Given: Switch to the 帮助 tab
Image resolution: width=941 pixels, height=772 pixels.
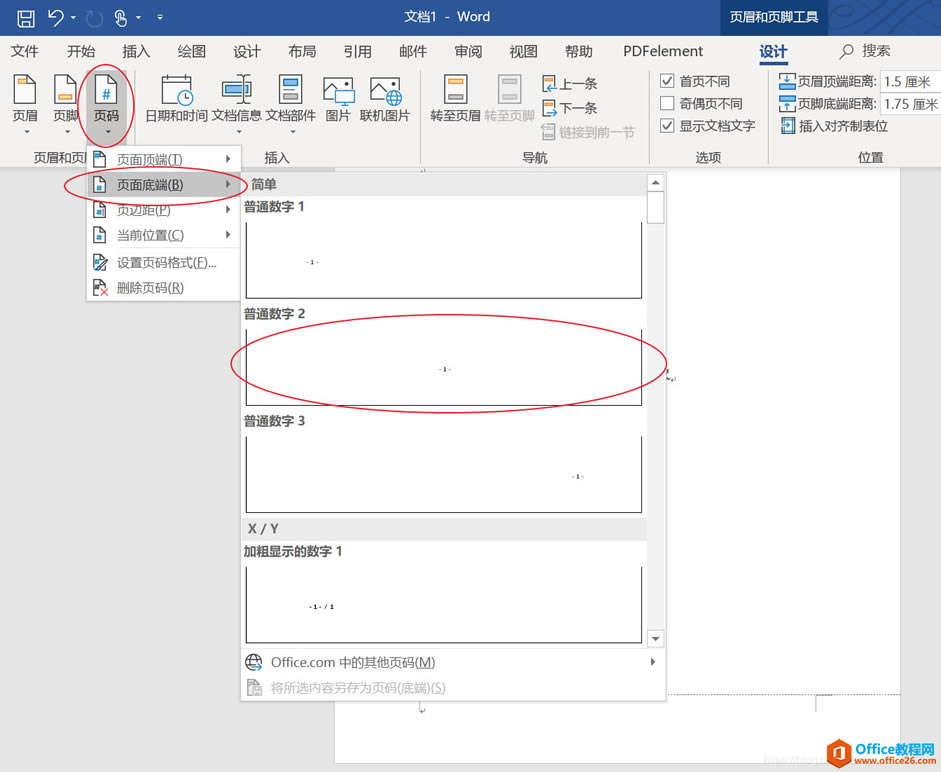Looking at the screenshot, I should pos(579,52).
